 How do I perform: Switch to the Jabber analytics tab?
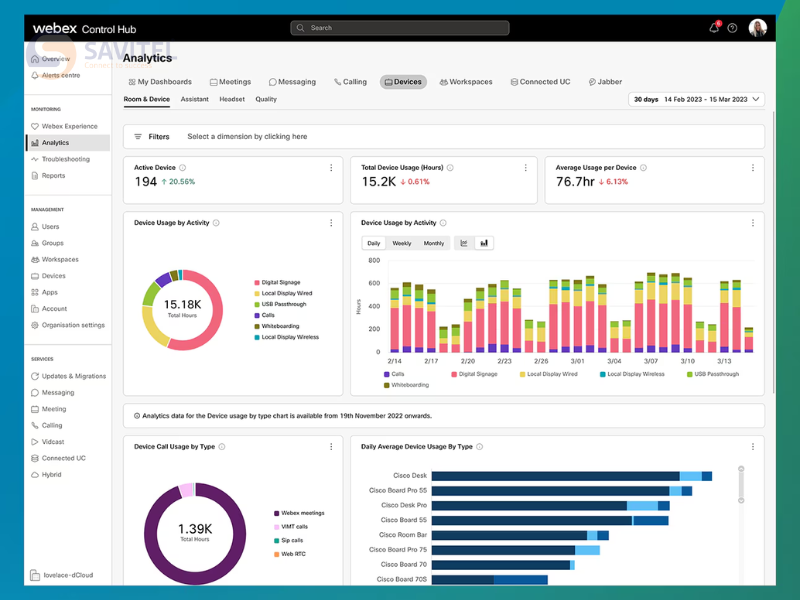click(605, 82)
